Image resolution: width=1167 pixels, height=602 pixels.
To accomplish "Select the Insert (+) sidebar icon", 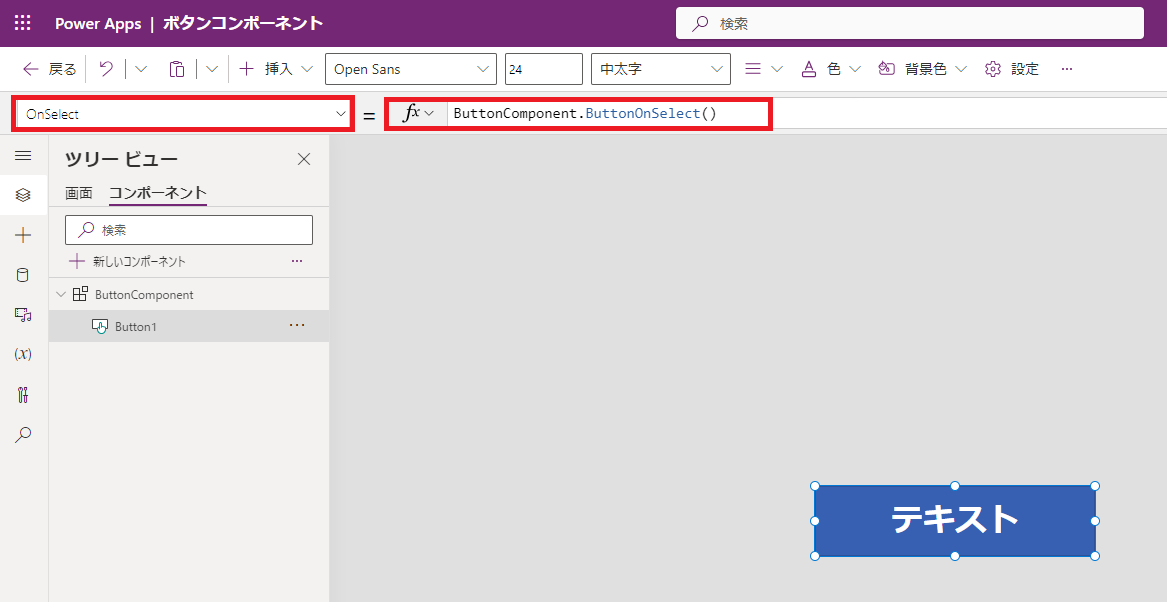I will 23,235.
